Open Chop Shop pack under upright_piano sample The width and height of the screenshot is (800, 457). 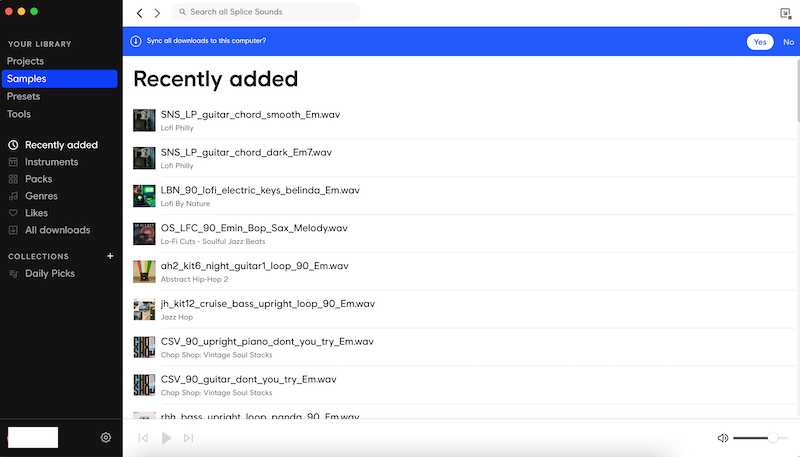[x=216, y=355]
